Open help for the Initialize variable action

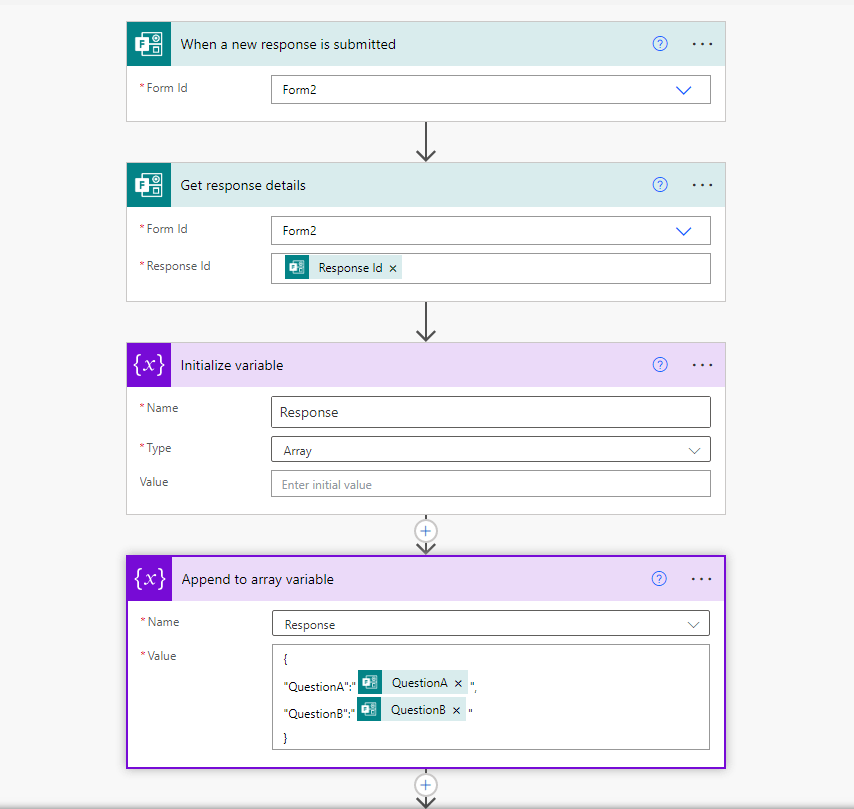[660, 365]
